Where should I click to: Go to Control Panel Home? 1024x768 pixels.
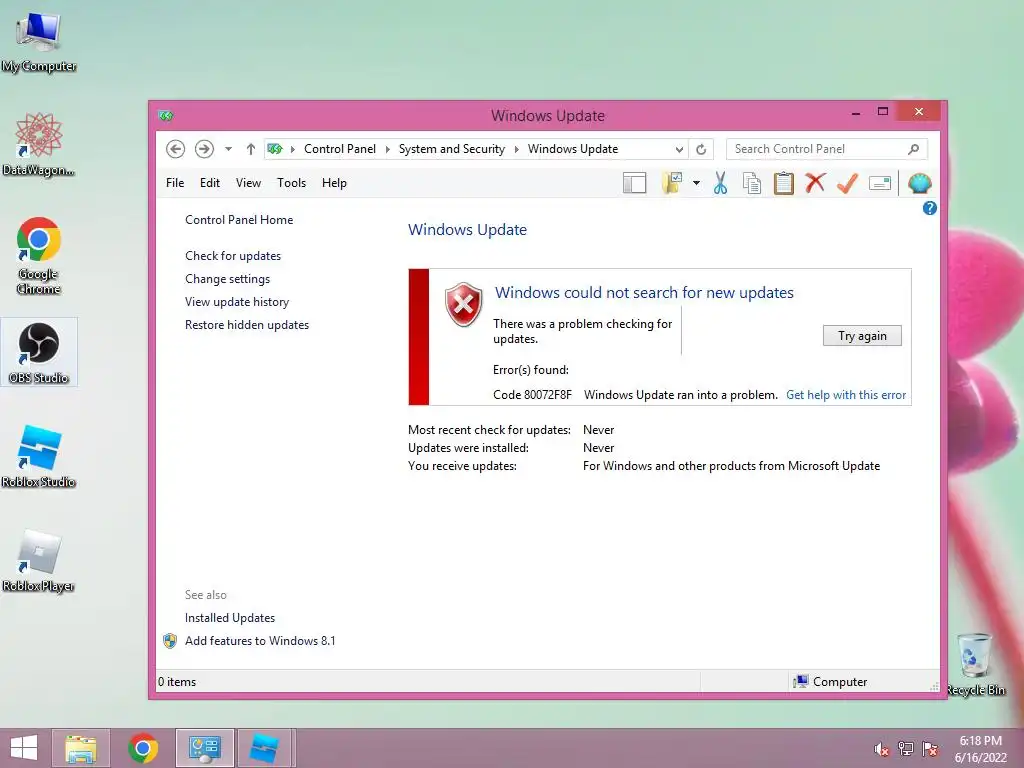[239, 220]
